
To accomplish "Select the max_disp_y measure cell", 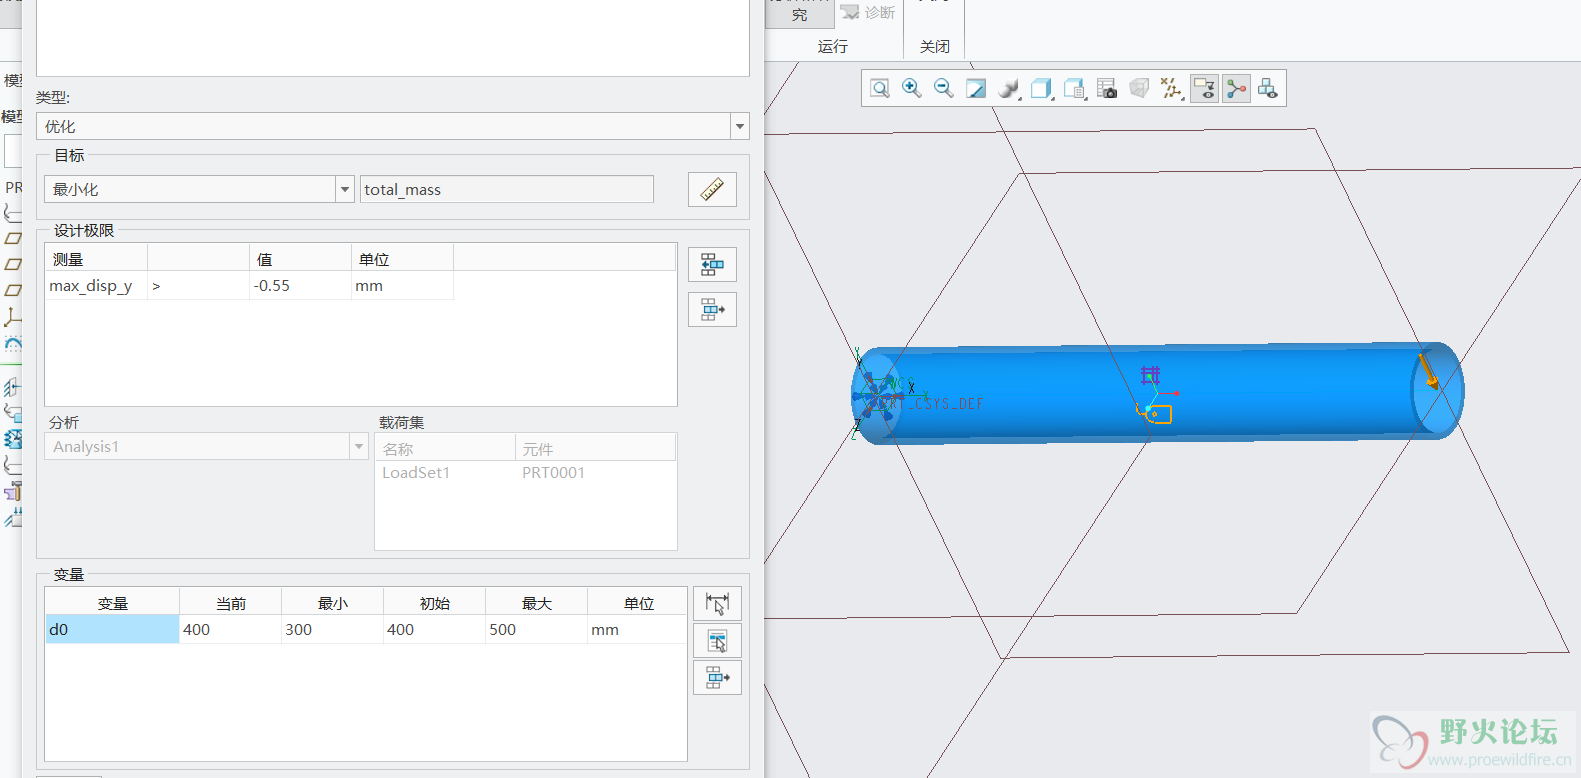I will (96, 286).
